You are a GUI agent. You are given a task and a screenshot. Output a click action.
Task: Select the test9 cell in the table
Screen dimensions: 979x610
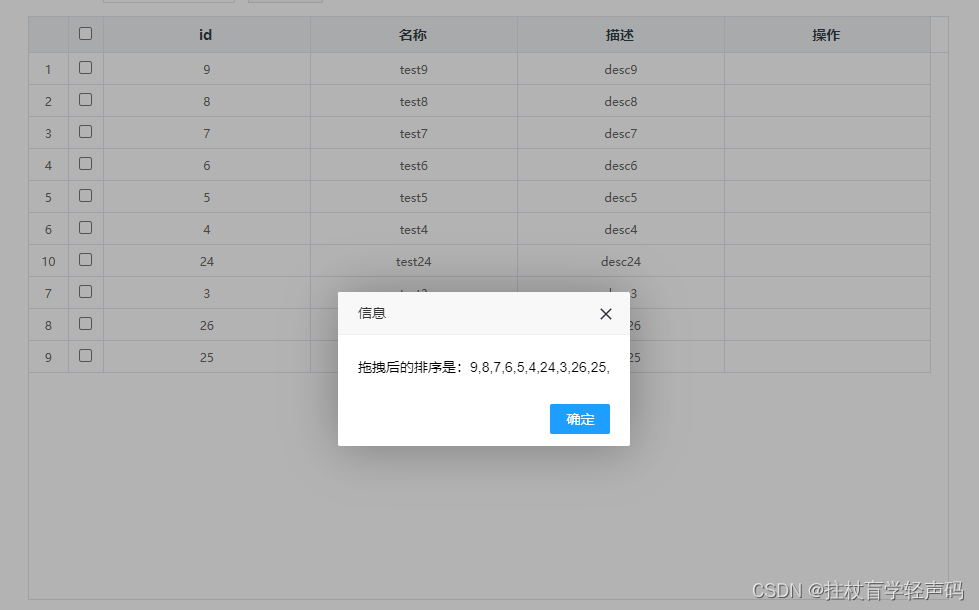tap(413, 68)
